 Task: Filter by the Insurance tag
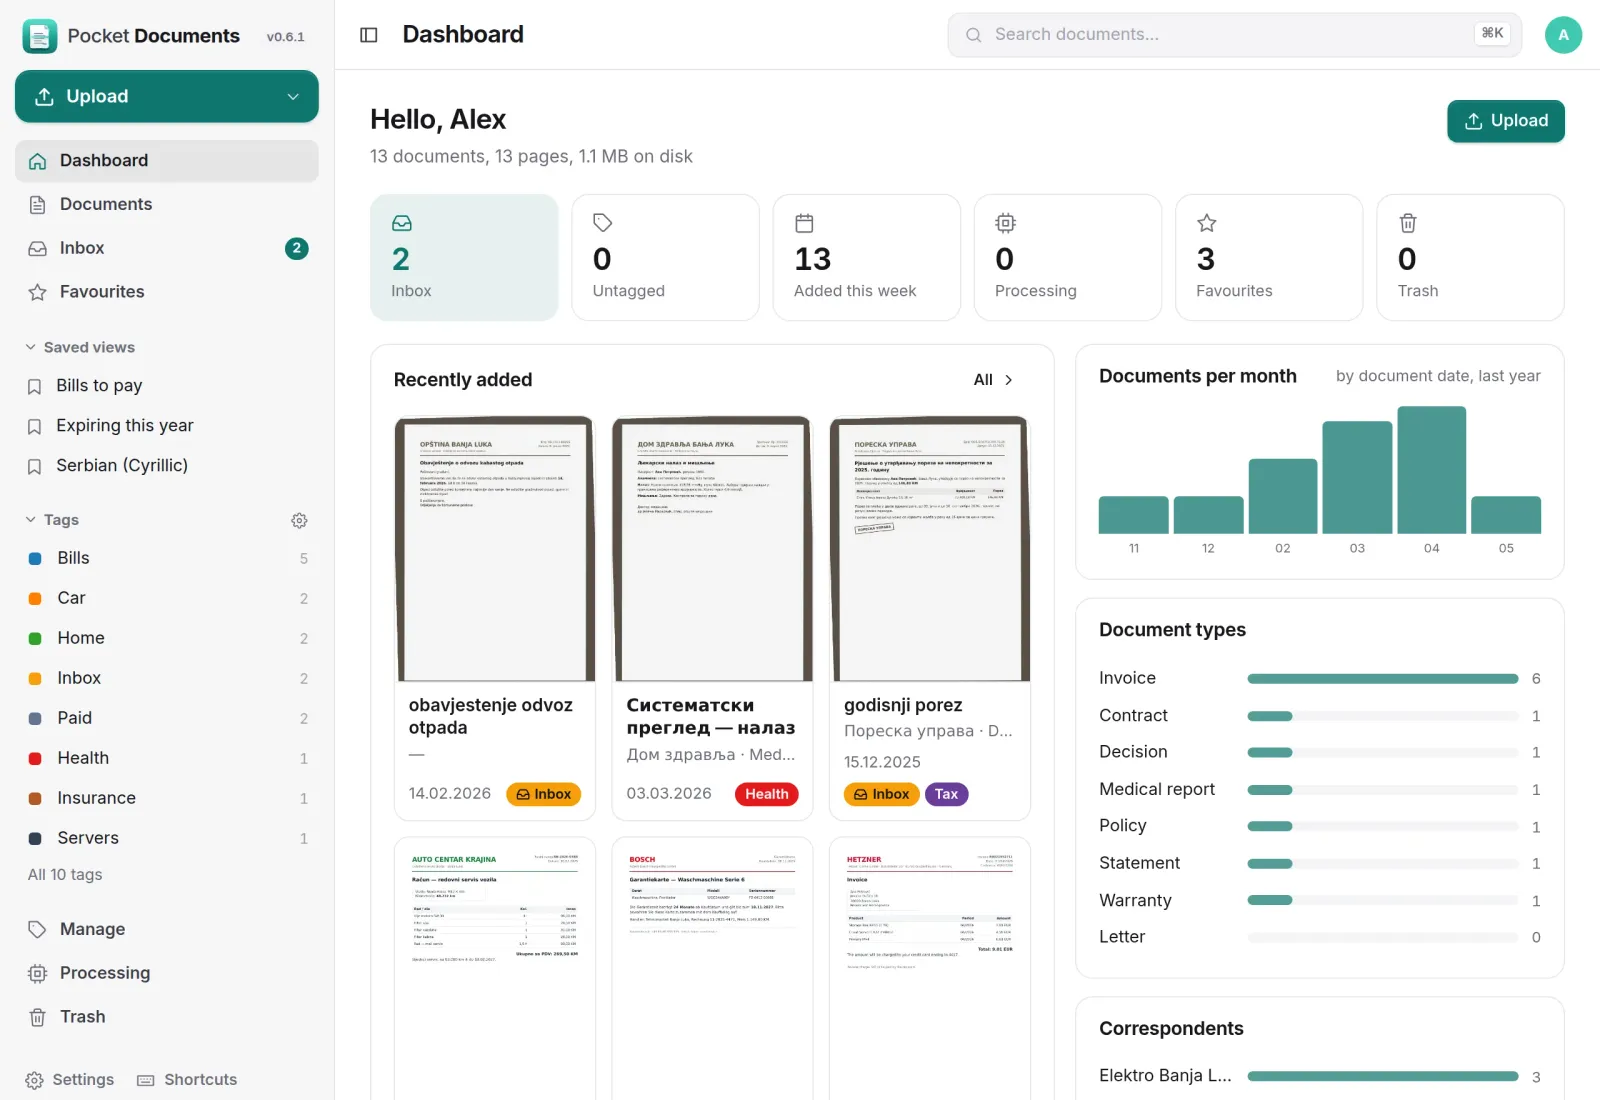(x=167, y=798)
